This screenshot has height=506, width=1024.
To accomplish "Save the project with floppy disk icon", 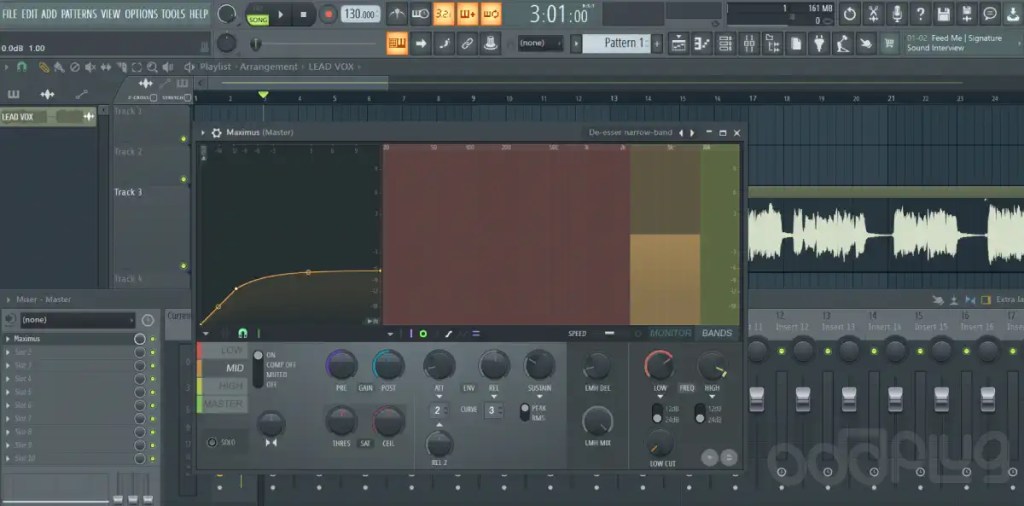I will pos(944,14).
